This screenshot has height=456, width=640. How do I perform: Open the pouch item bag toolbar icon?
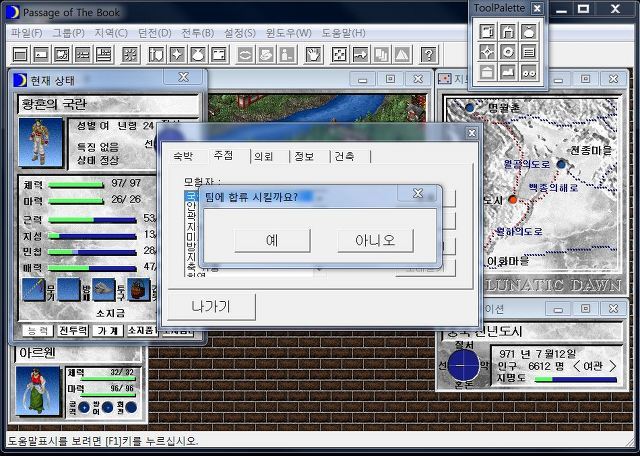click(198, 54)
